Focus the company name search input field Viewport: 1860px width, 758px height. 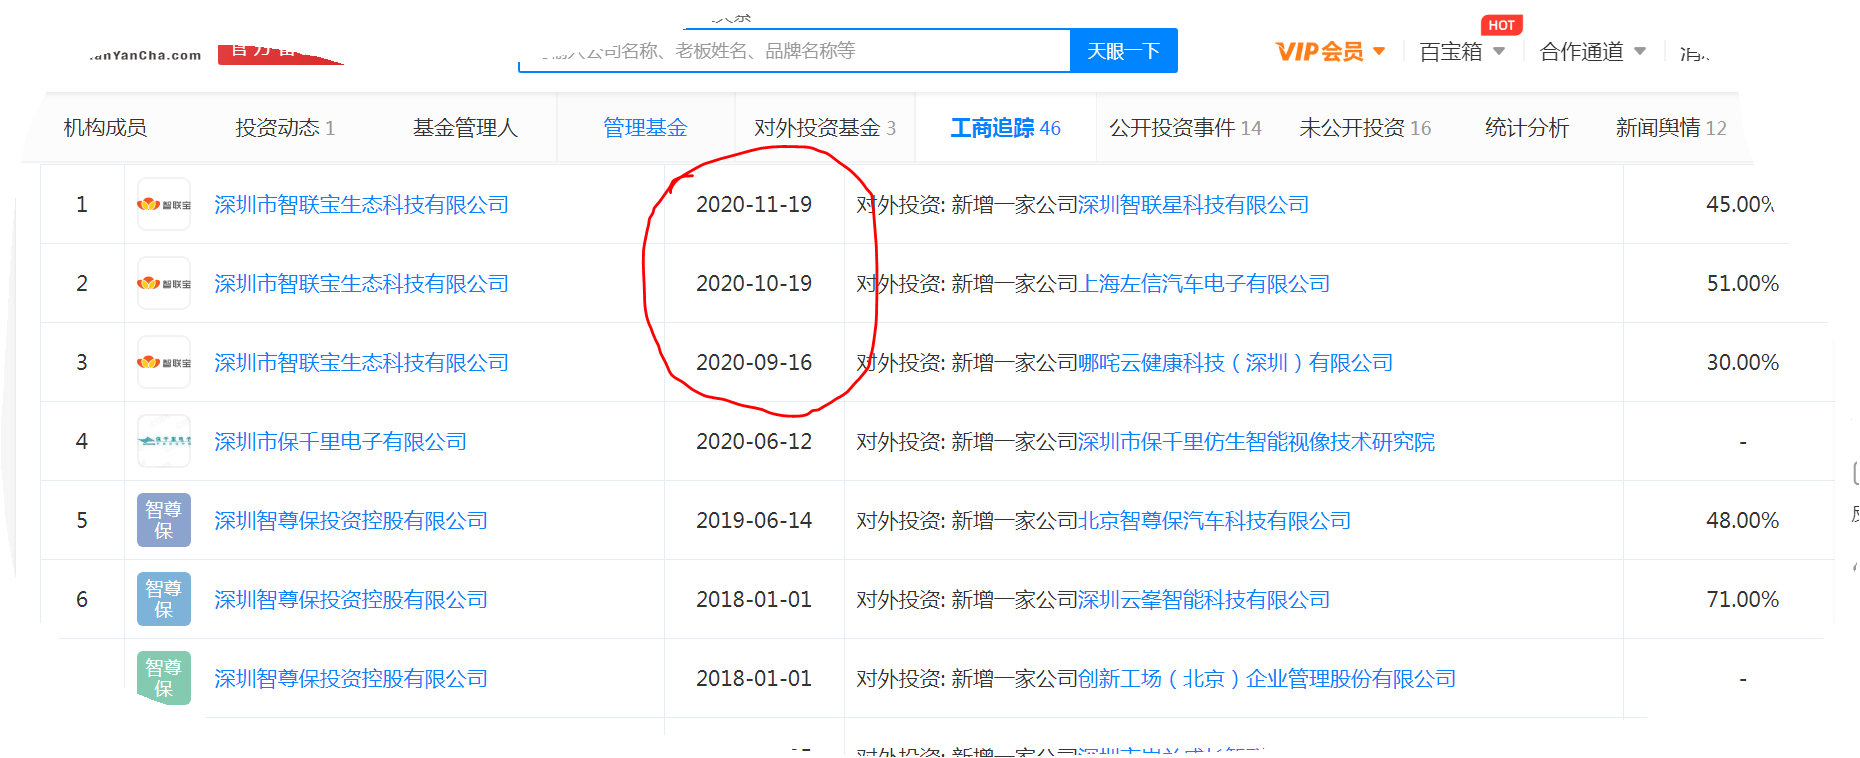795,51
